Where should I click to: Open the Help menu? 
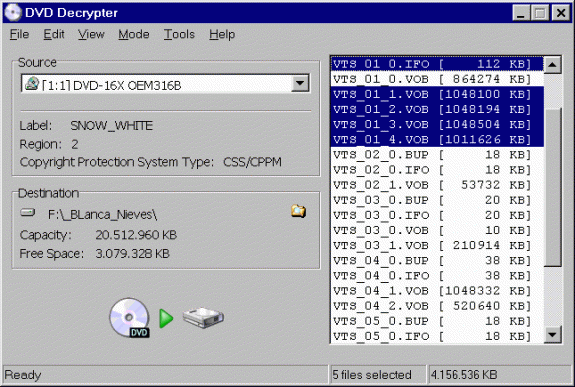click(x=222, y=34)
